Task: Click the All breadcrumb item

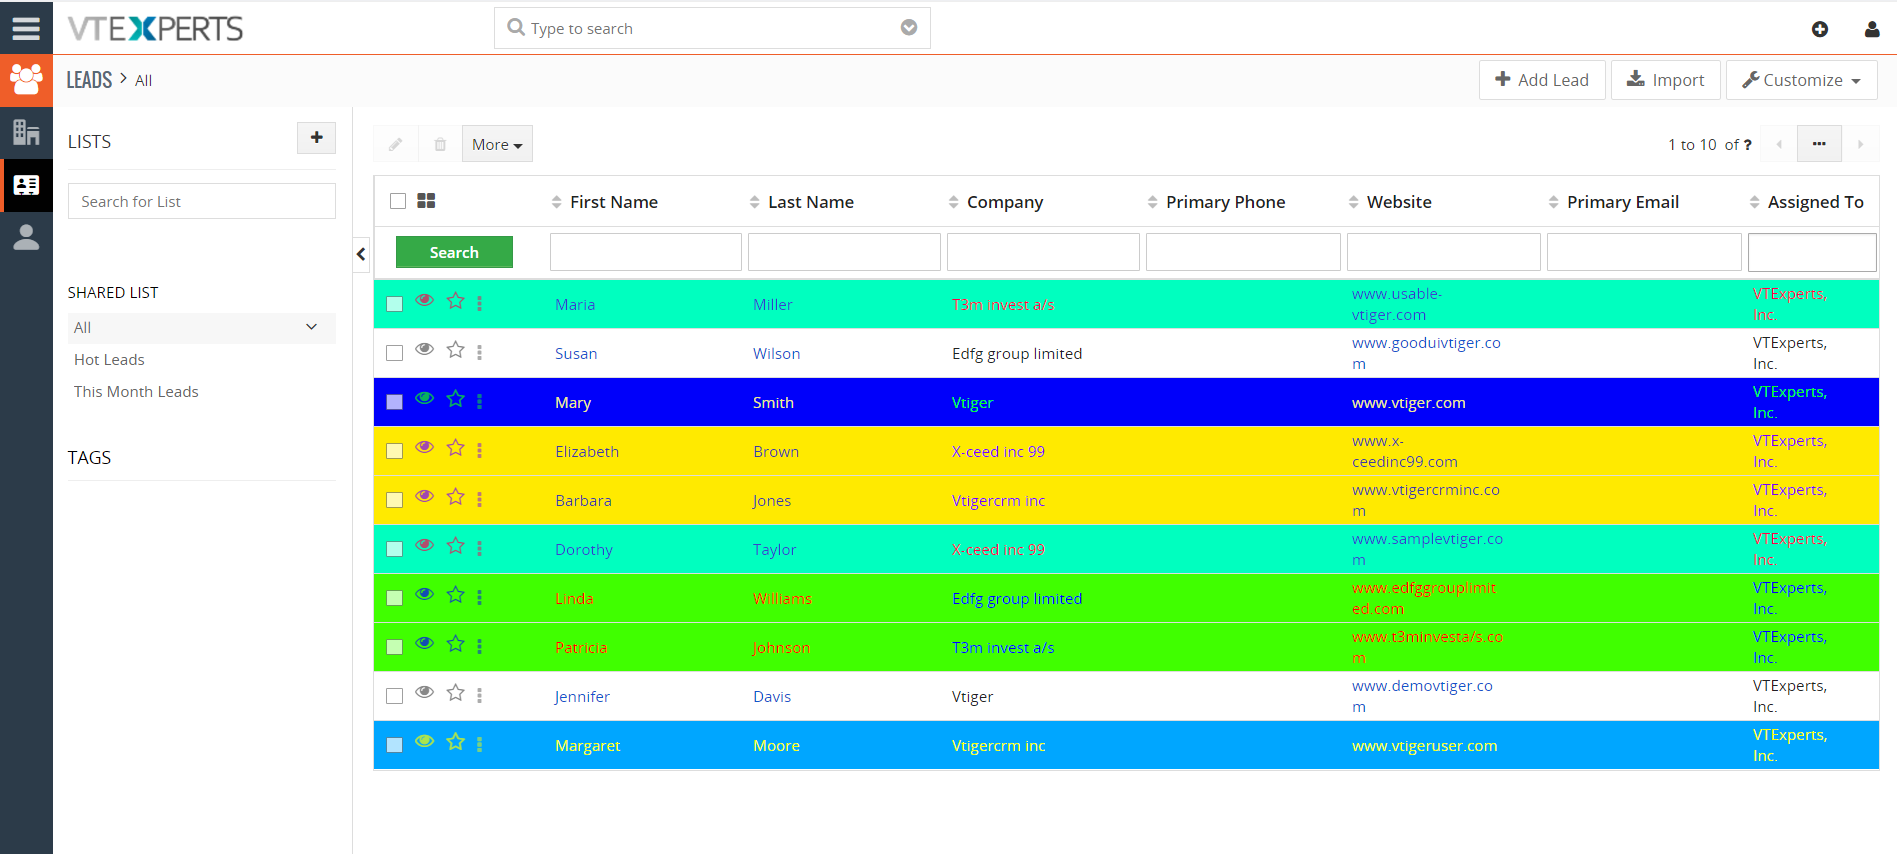Action: click(143, 81)
